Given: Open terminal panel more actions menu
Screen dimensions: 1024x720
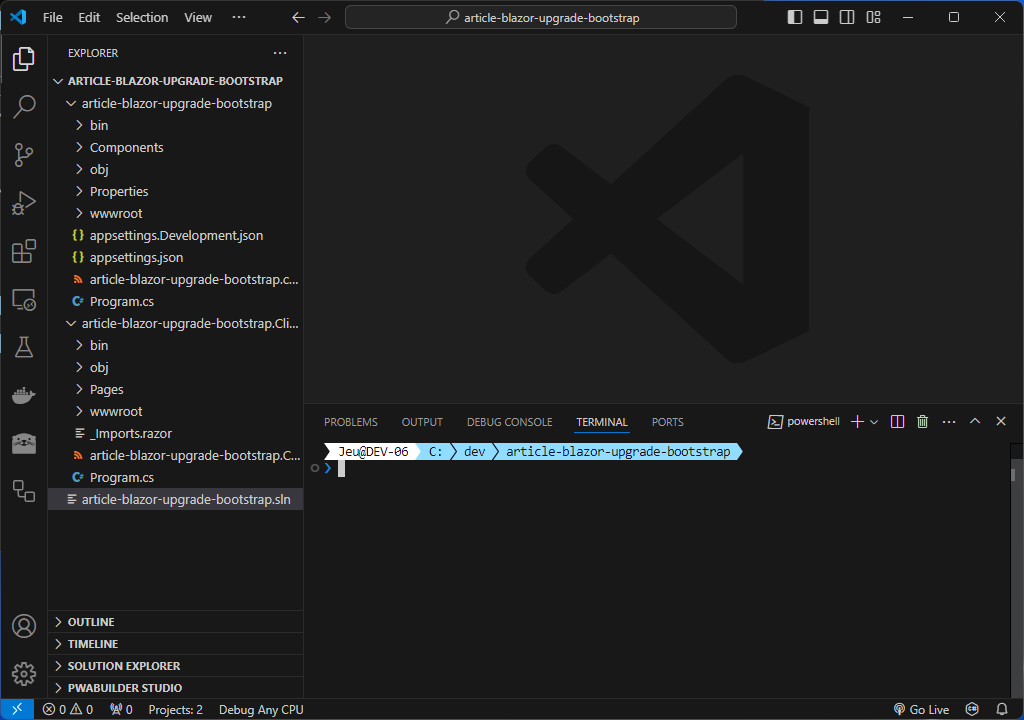Looking at the screenshot, I should point(949,422).
